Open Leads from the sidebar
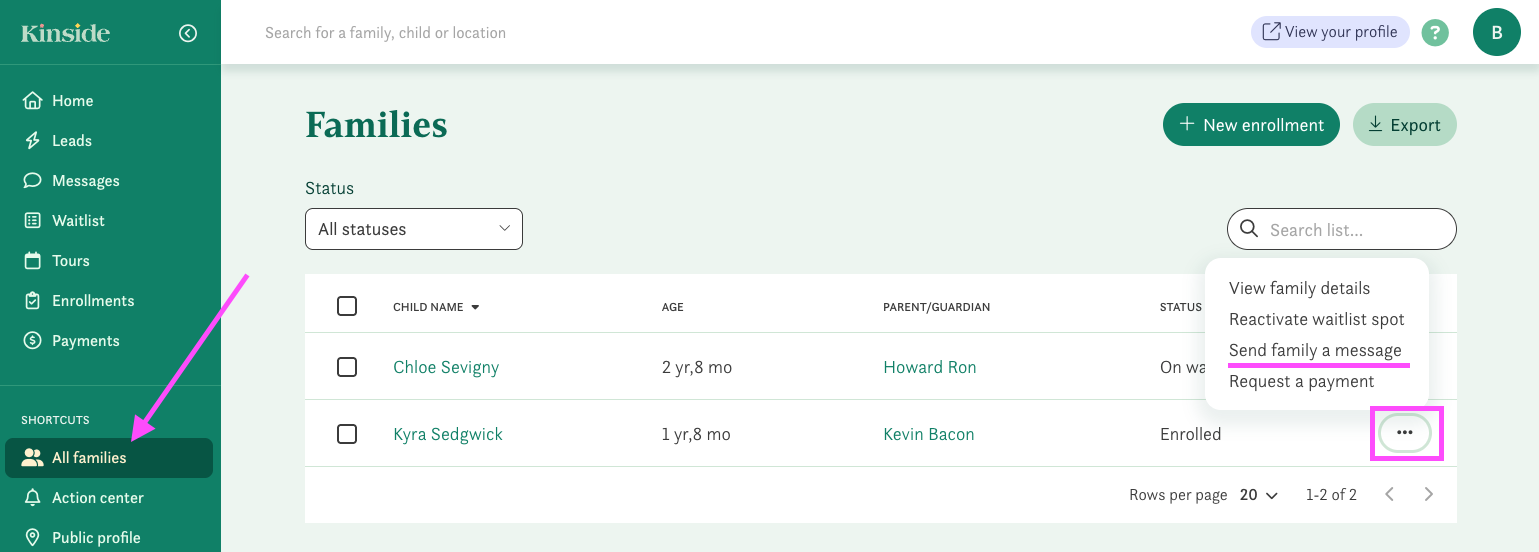 coord(71,141)
